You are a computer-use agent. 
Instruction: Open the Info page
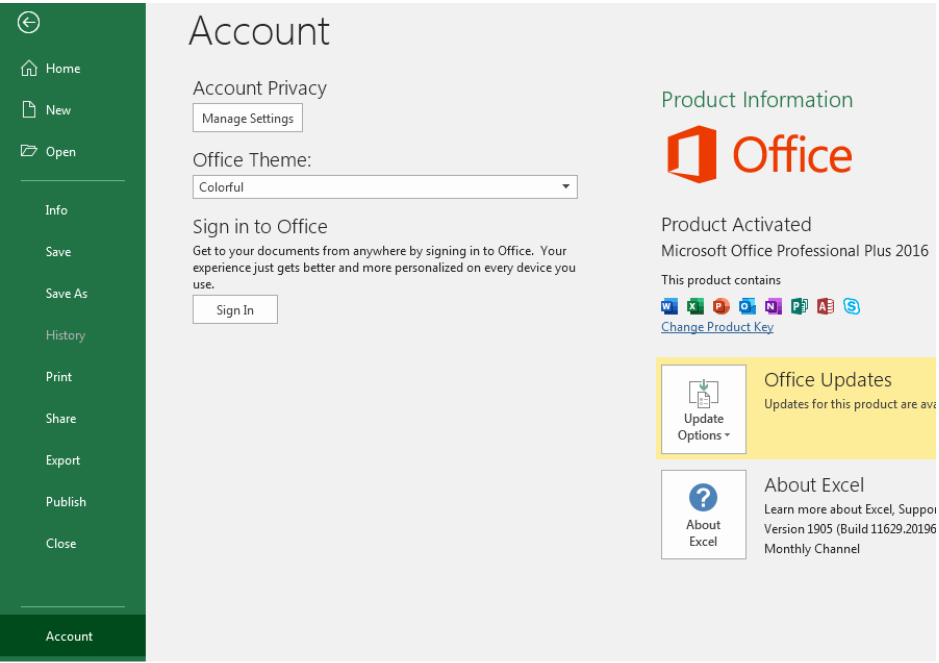tap(56, 210)
